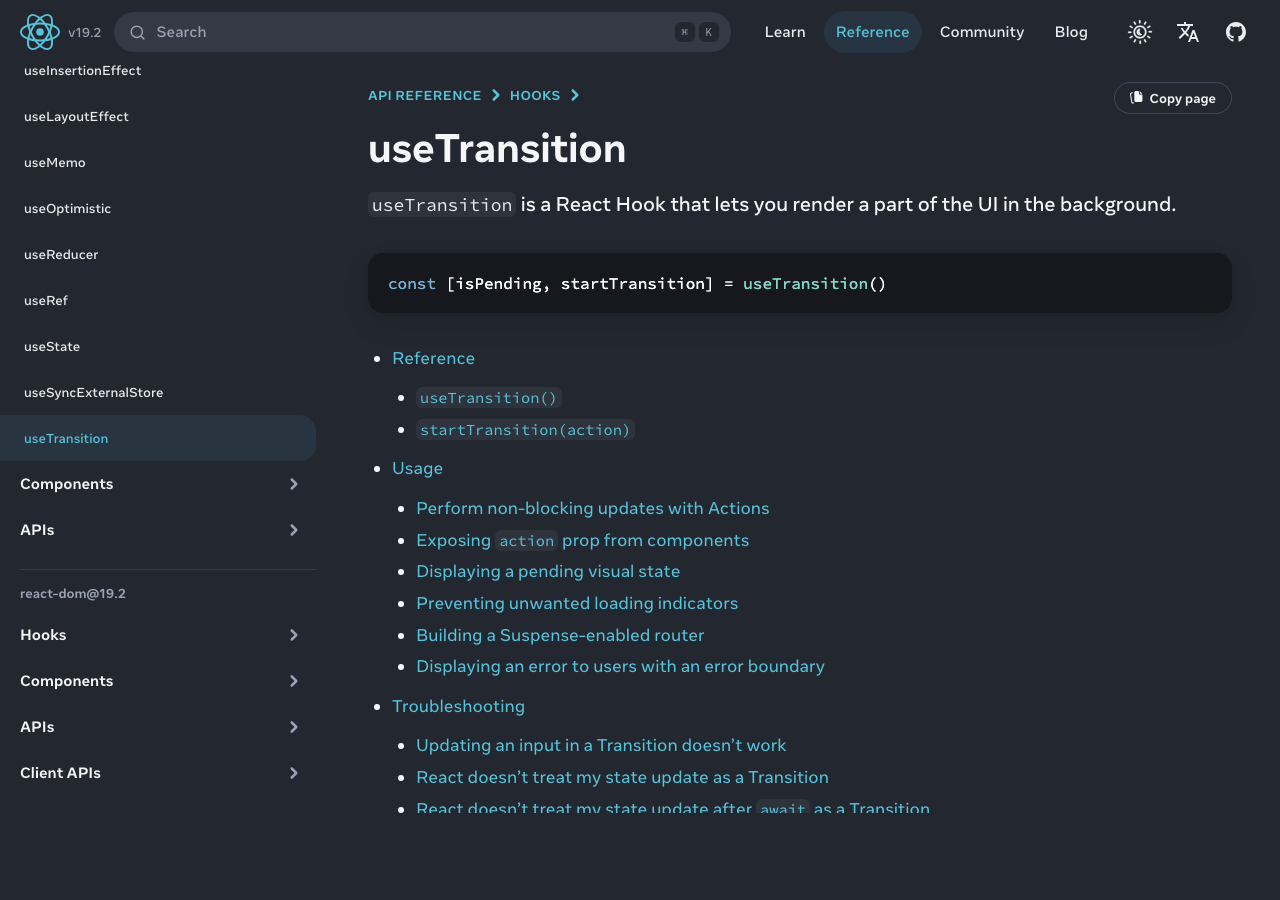Select useOptimistic hook in sidebar
The height and width of the screenshot is (900, 1280).
pos(67,208)
